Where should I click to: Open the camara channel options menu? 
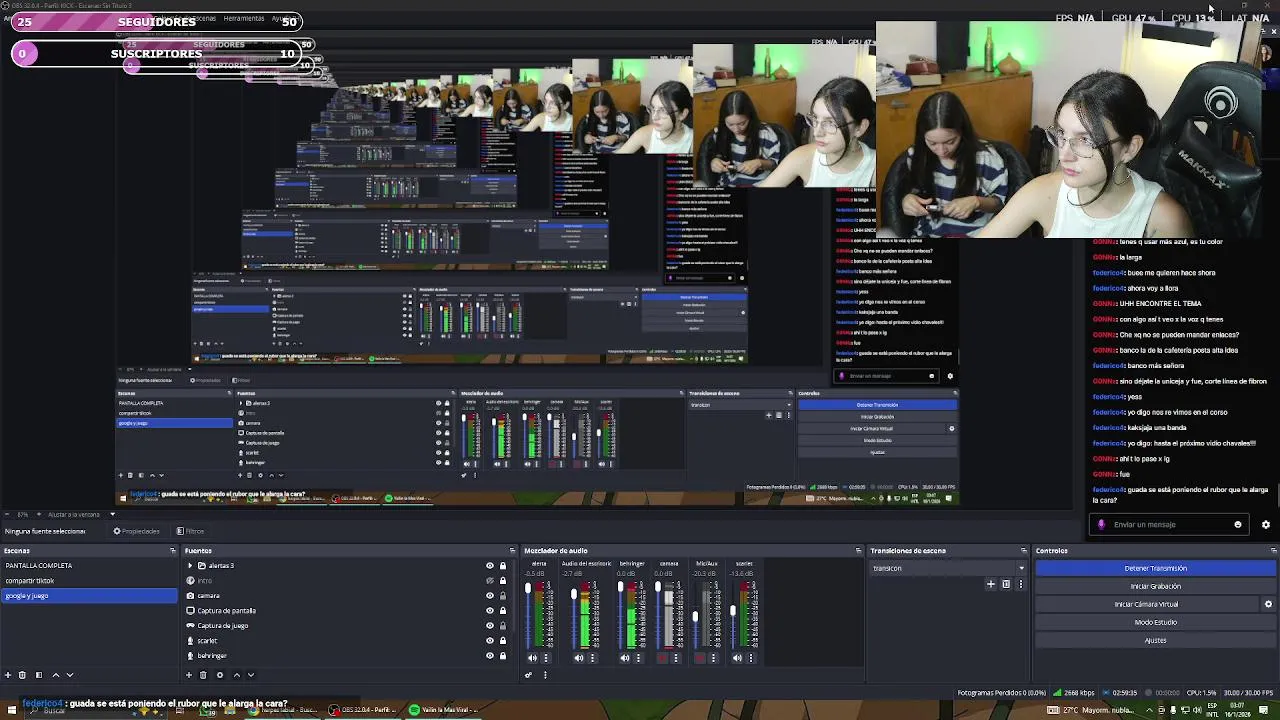[676, 658]
